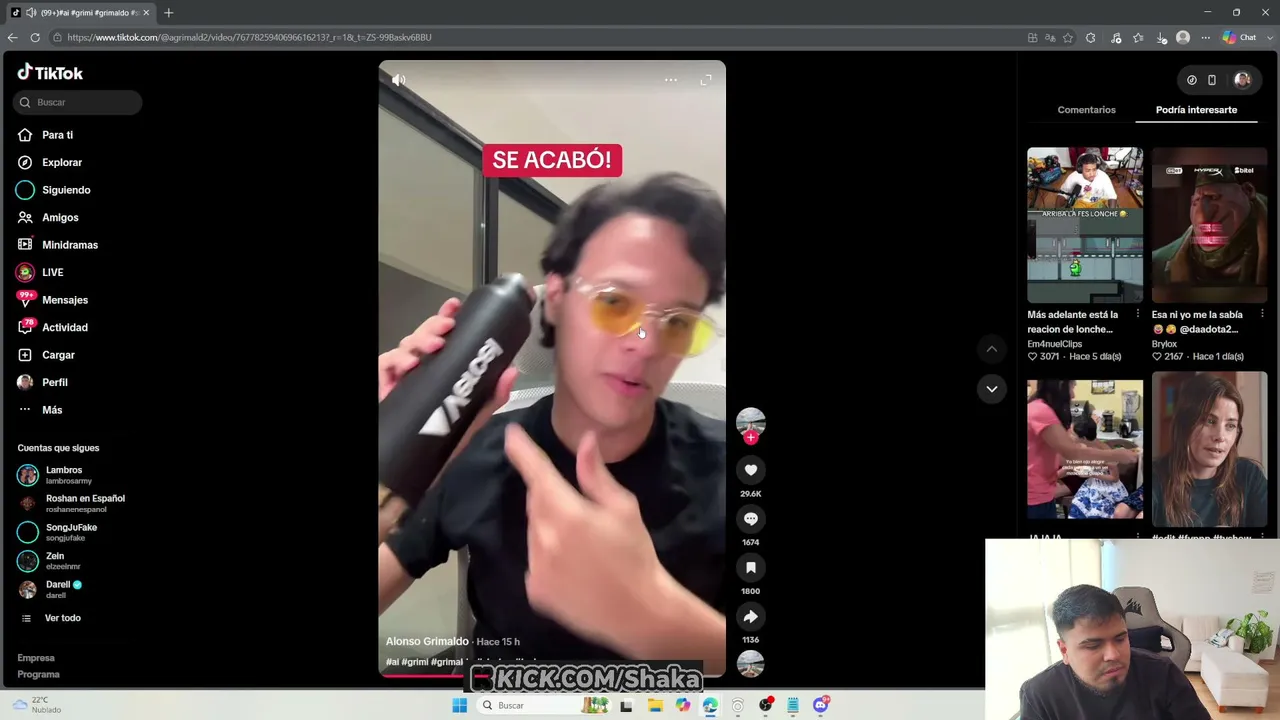The width and height of the screenshot is (1280, 720).
Task: Open the Roshan en Español account
Action: (x=71, y=503)
